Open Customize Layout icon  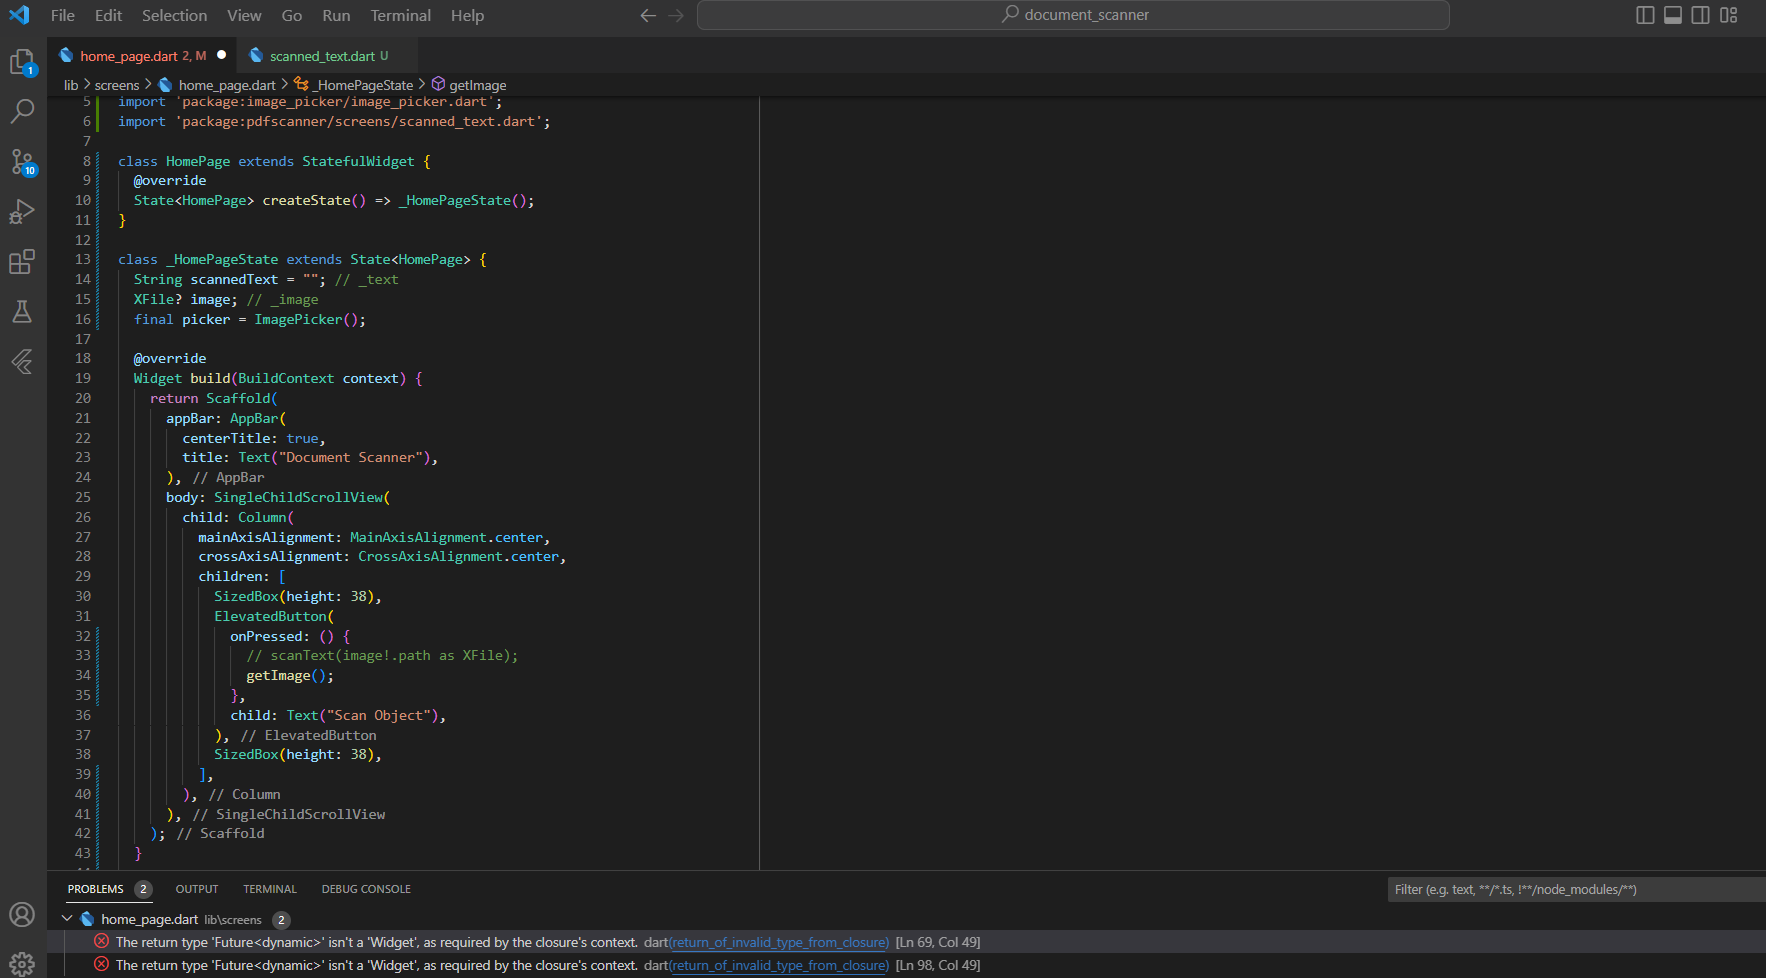point(1729,15)
